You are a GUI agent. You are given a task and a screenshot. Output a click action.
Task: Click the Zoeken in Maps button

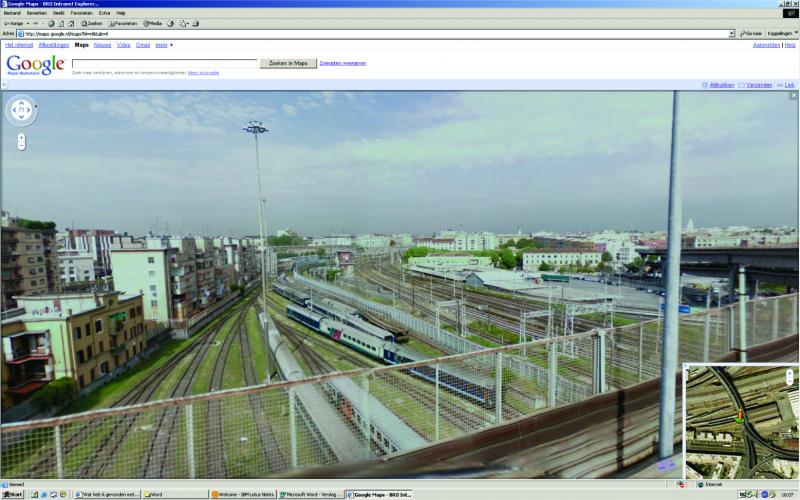tap(288, 63)
